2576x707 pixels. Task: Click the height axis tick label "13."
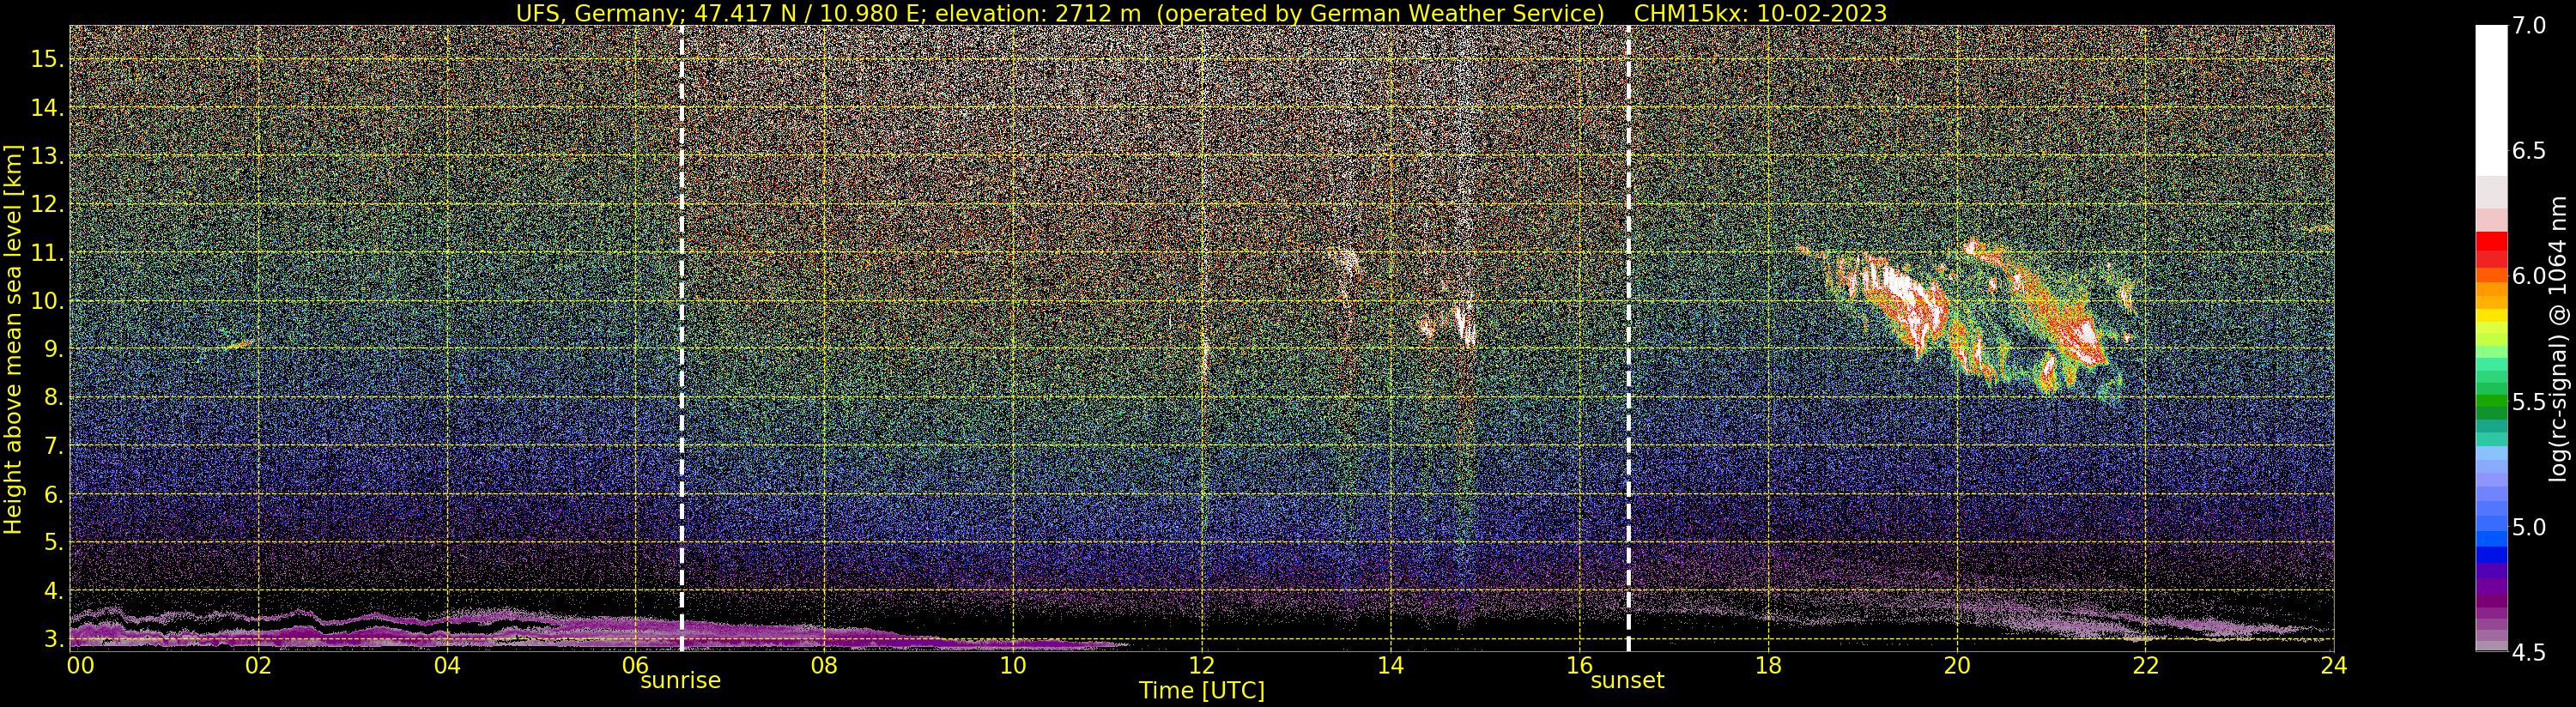48,157
